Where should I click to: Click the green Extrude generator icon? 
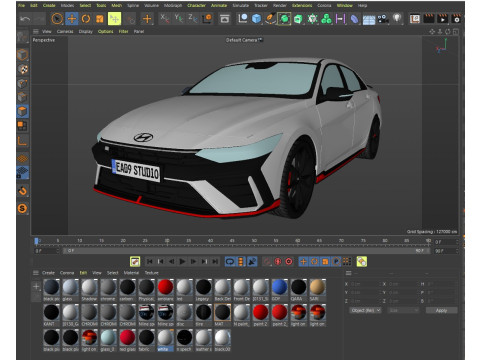coord(298,19)
